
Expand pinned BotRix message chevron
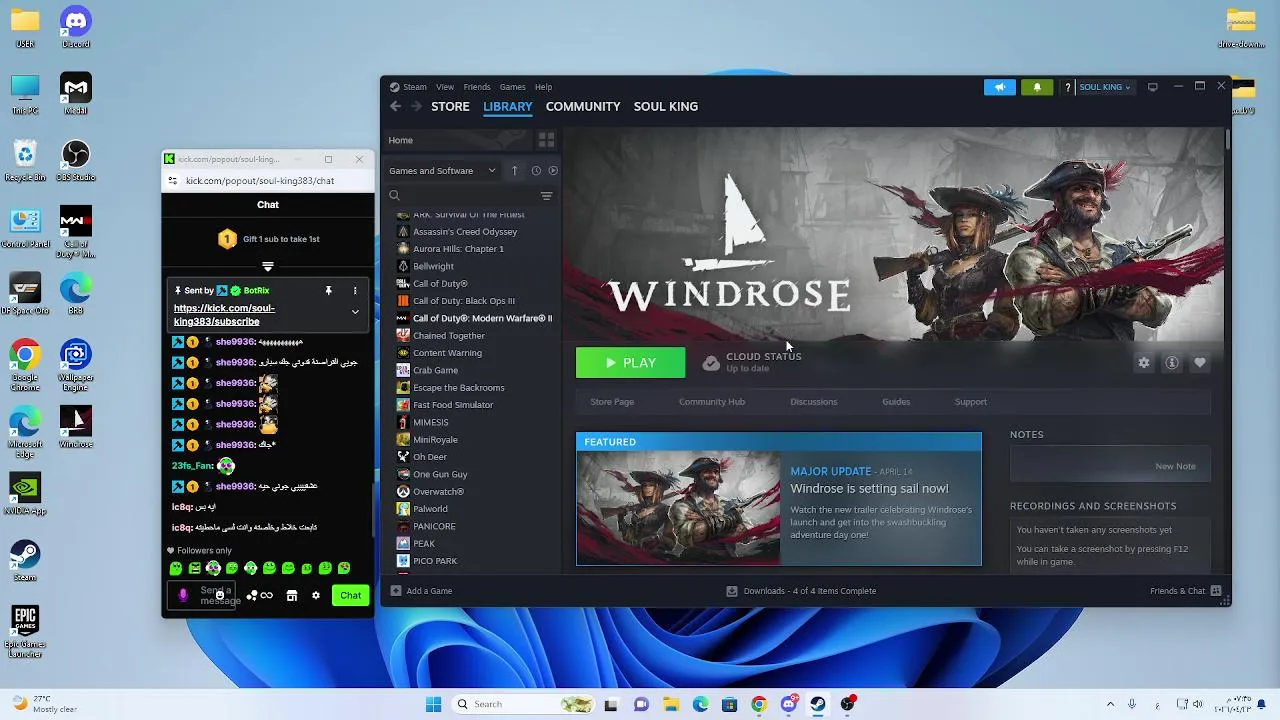355,312
